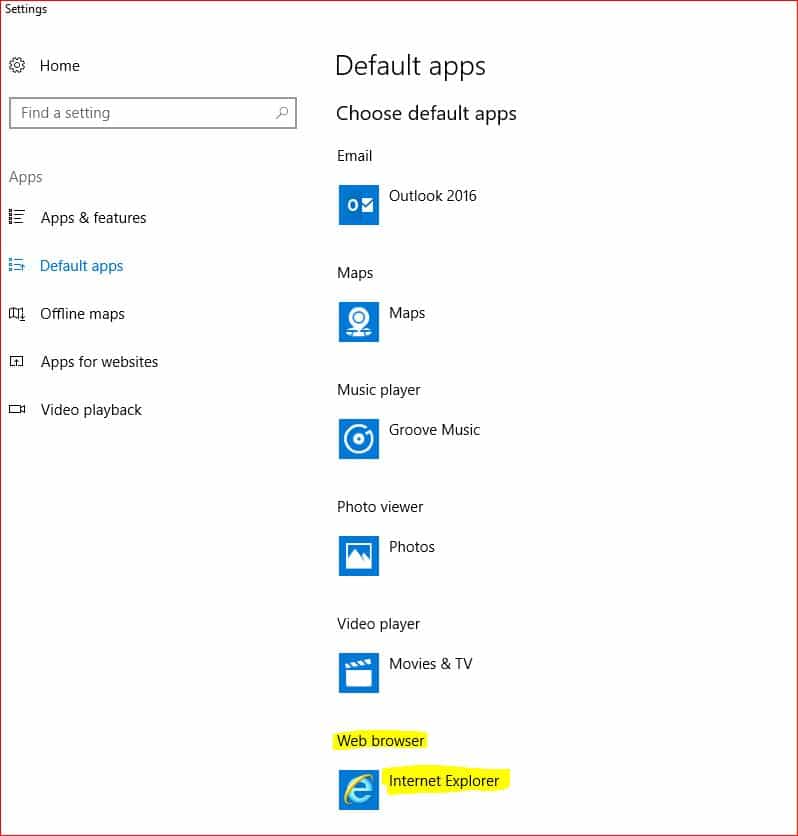
Task: Click the Find a setting search box
Action: coord(152,112)
